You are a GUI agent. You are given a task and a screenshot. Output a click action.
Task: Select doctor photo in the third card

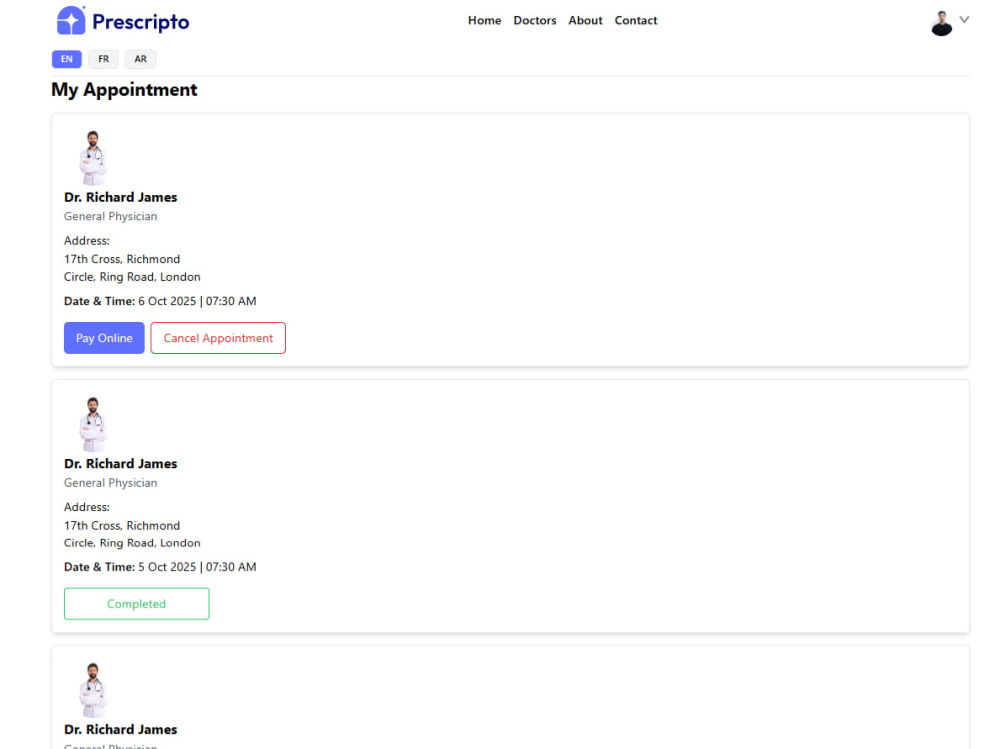pos(93,690)
